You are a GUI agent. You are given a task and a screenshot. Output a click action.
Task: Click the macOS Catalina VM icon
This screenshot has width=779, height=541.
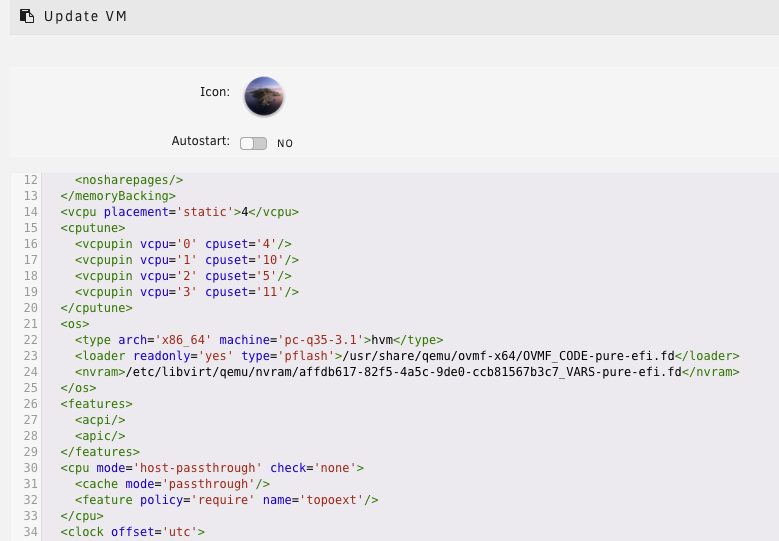264,96
